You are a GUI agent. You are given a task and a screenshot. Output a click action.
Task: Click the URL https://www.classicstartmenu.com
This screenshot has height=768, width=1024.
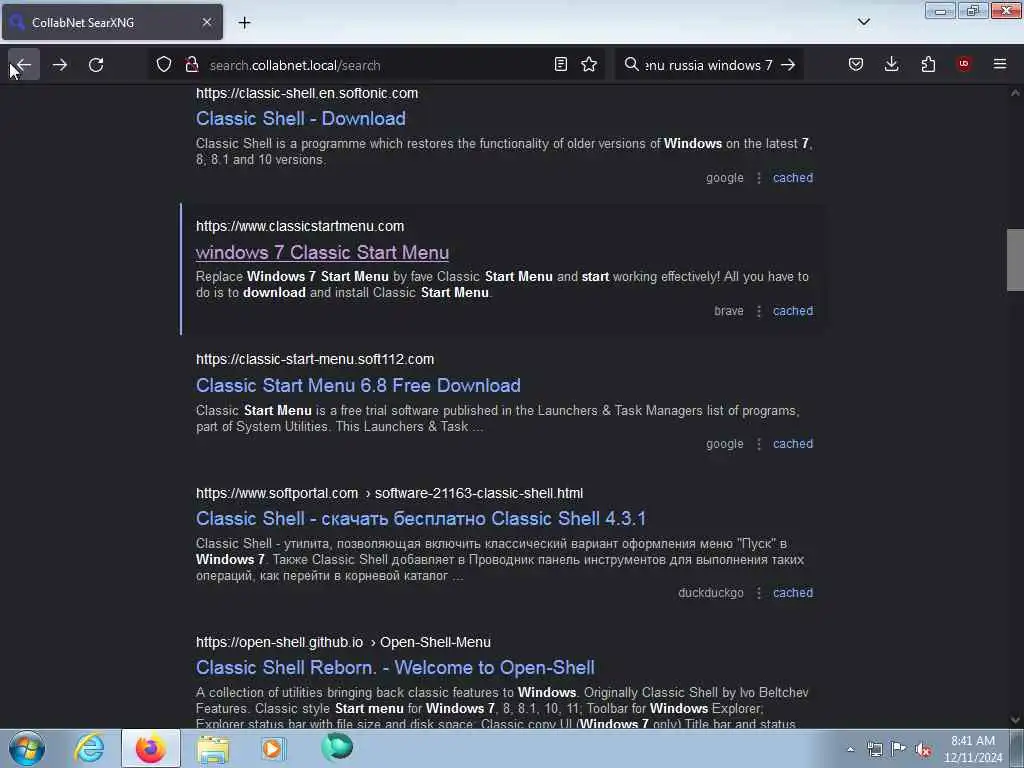tap(300, 226)
